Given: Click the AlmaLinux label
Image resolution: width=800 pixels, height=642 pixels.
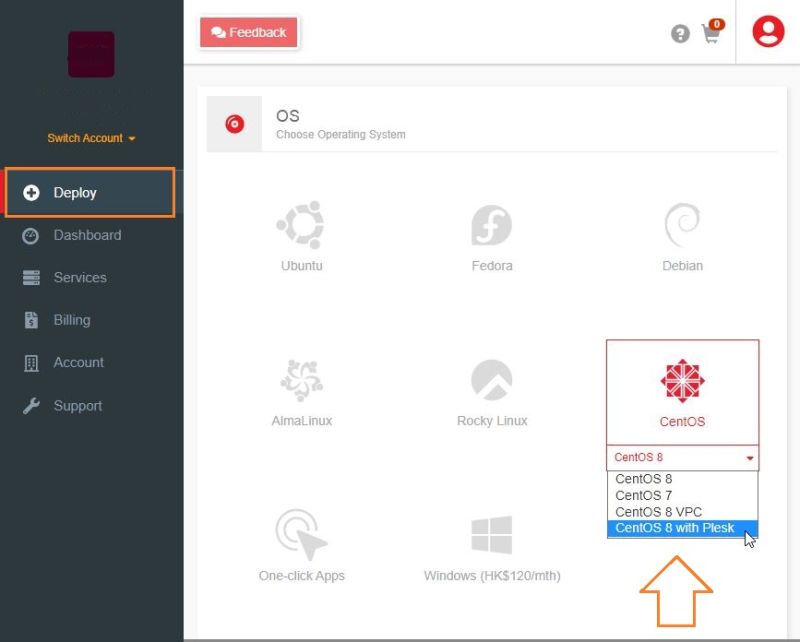Looking at the screenshot, I should tap(302, 421).
